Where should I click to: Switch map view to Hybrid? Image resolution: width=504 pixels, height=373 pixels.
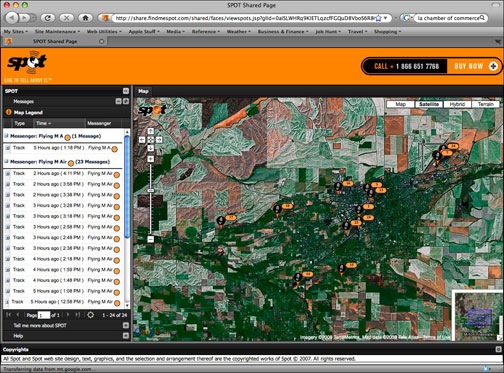pos(457,104)
